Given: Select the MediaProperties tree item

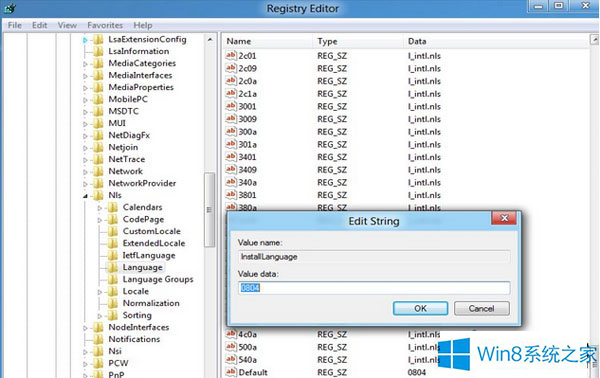Looking at the screenshot, I should click(141, 87).
